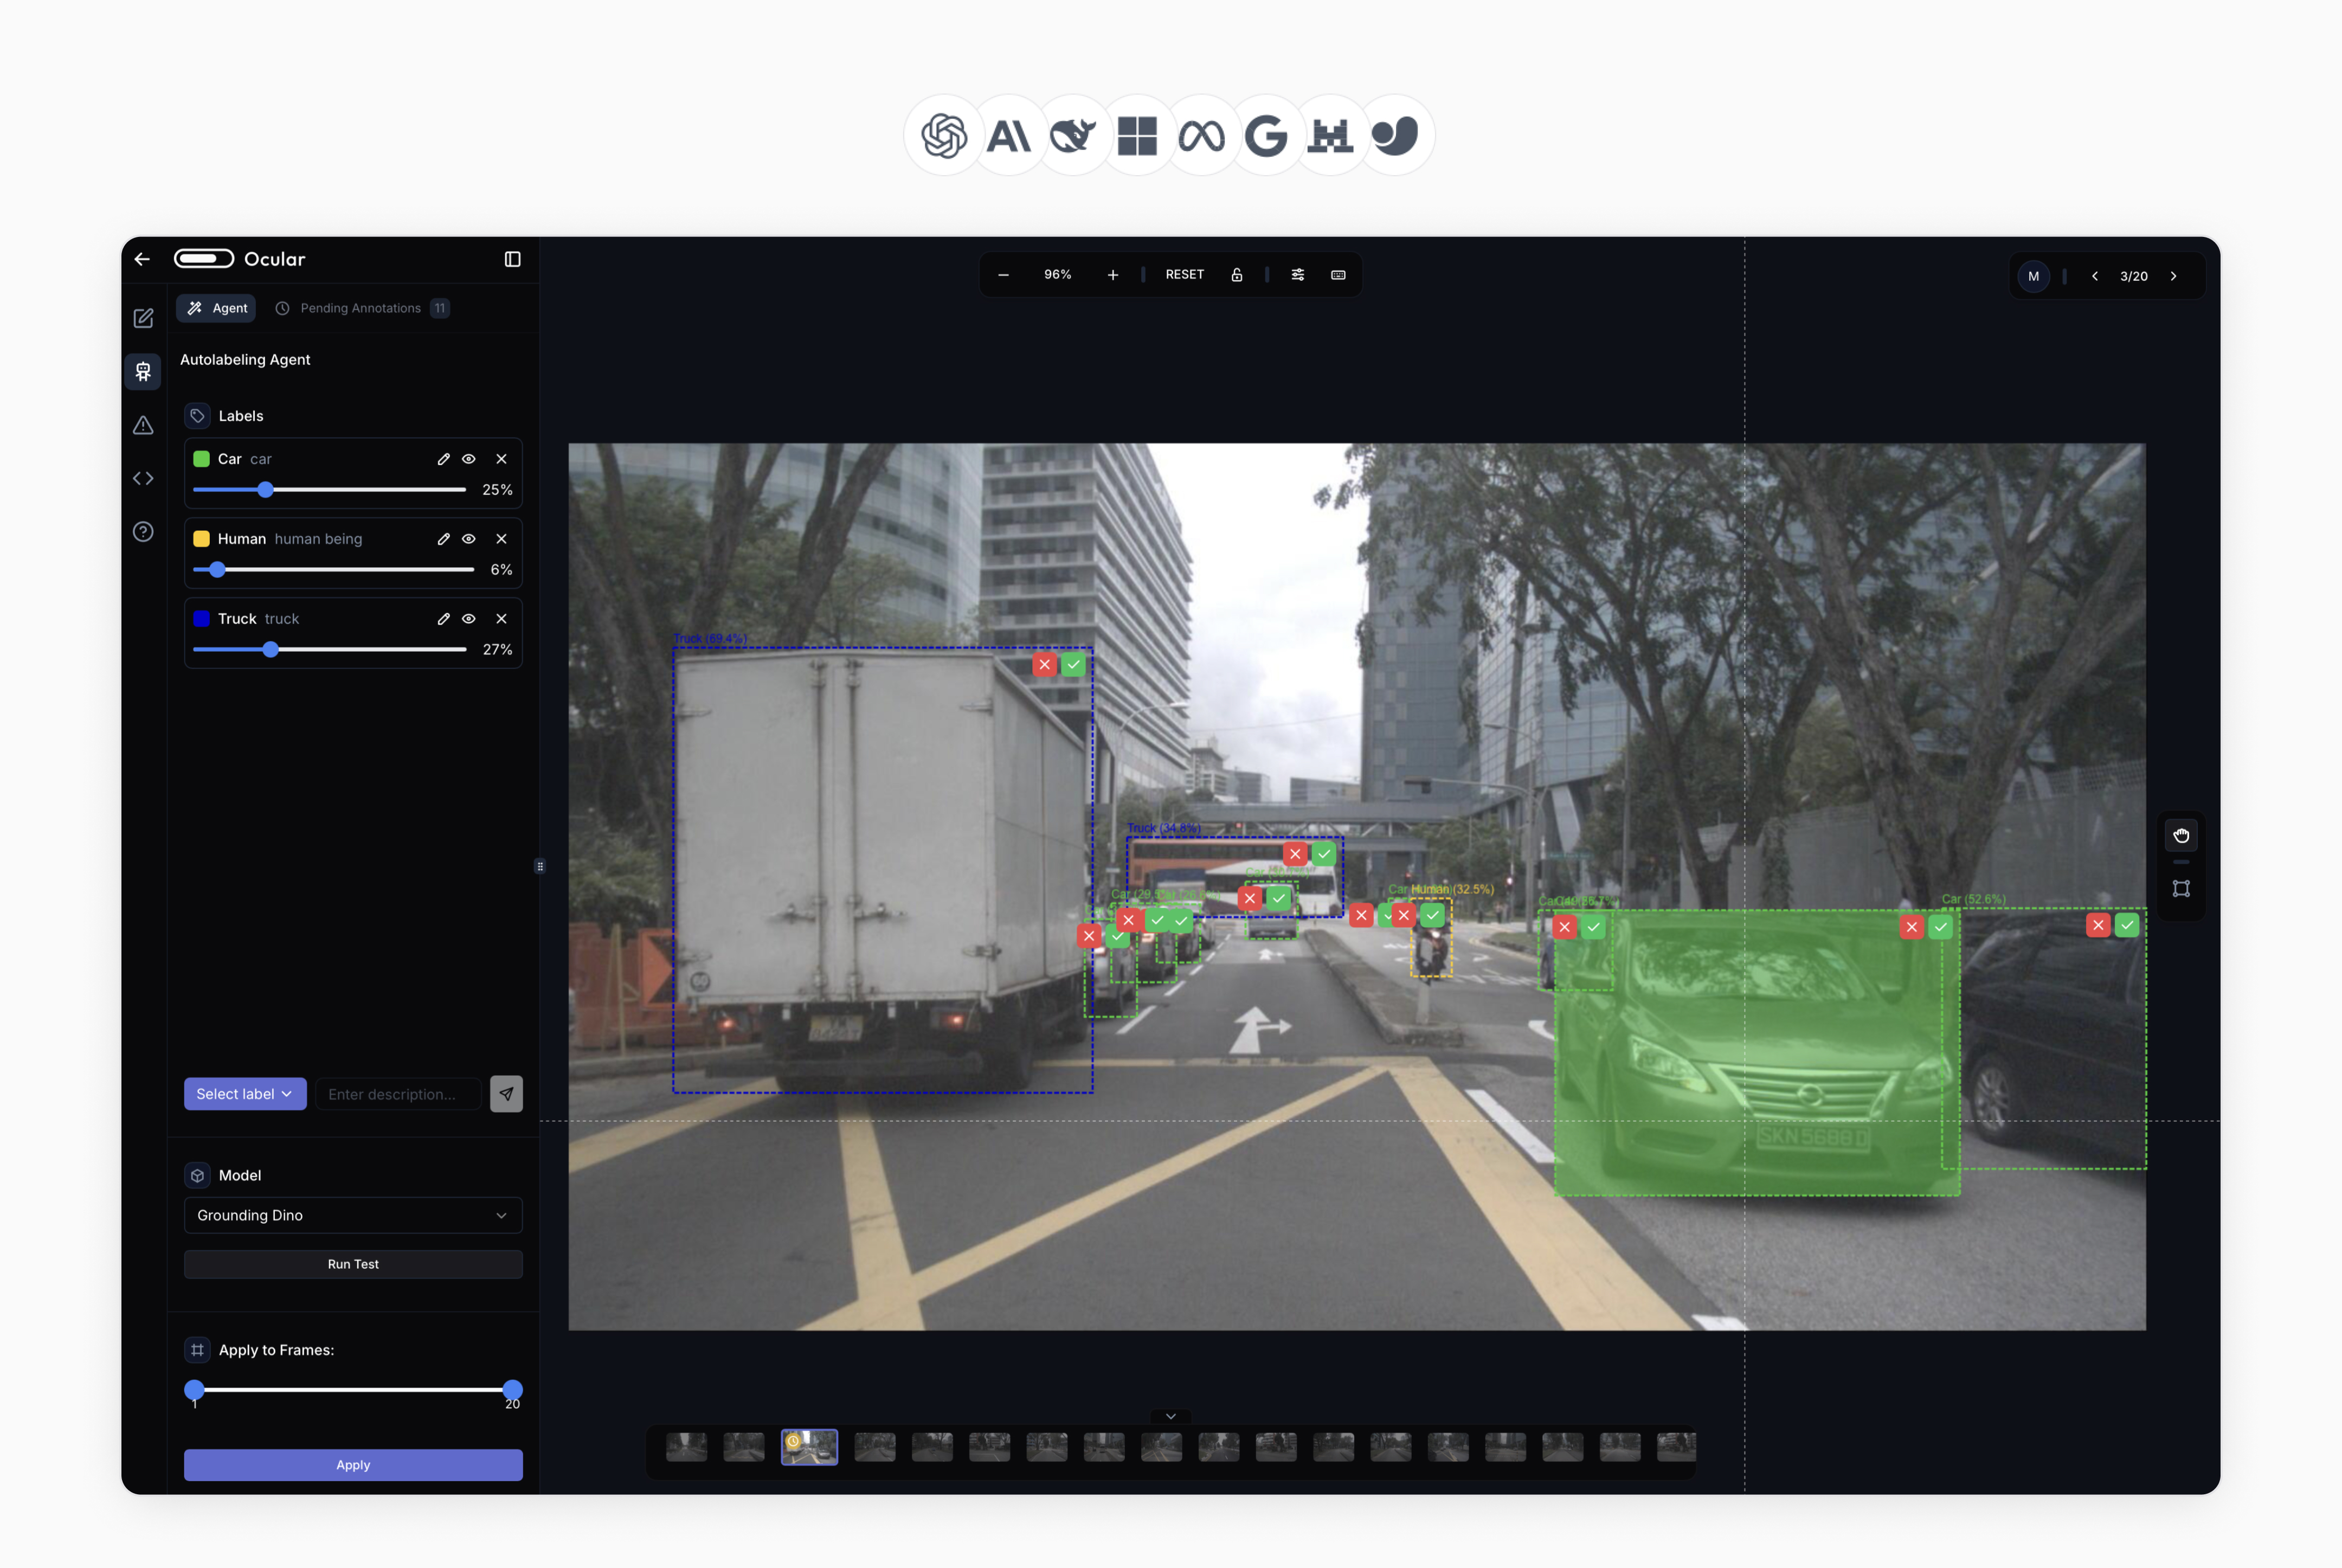The width and height of the screenshot is (2342, 1568).
Task: Toggle visibility of the Car label
Action: (469, 459)
